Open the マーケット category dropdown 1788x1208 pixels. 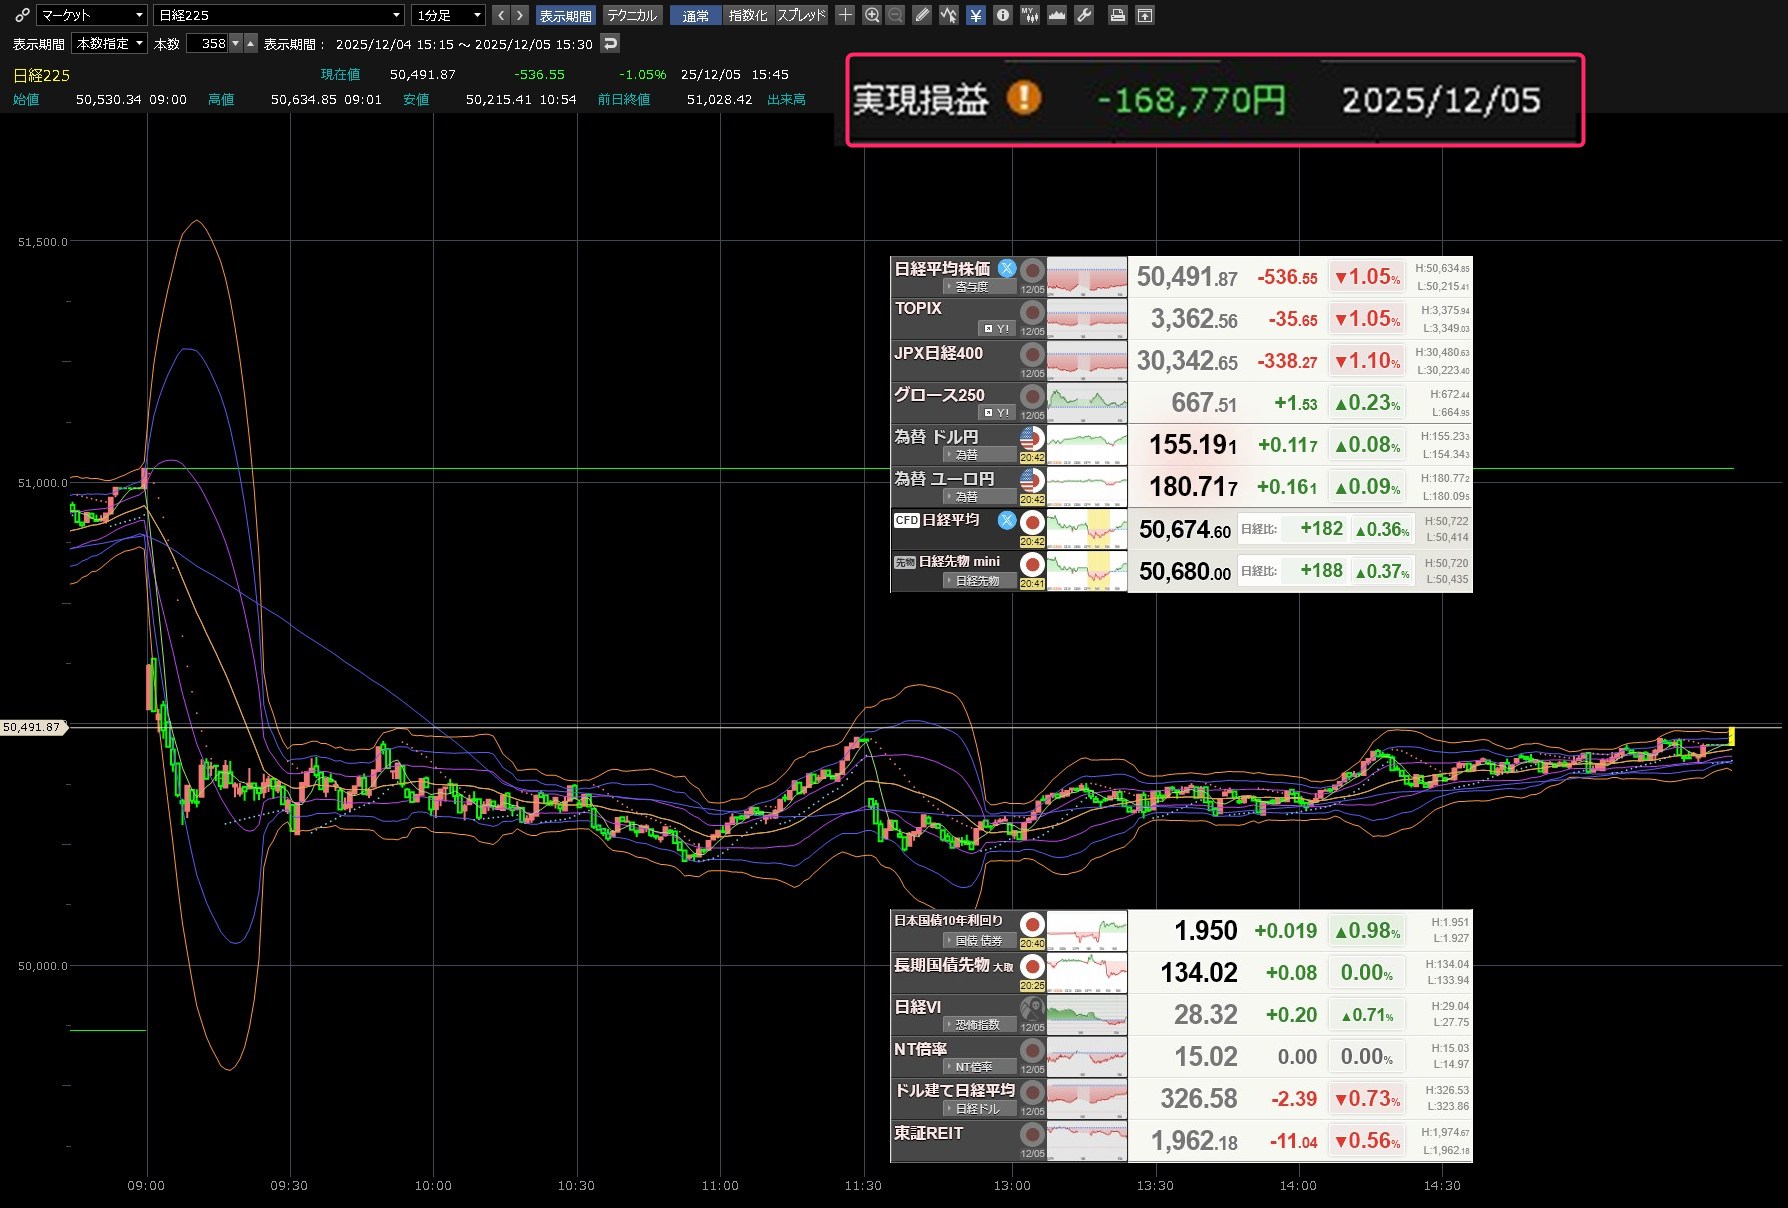point(92,15)
